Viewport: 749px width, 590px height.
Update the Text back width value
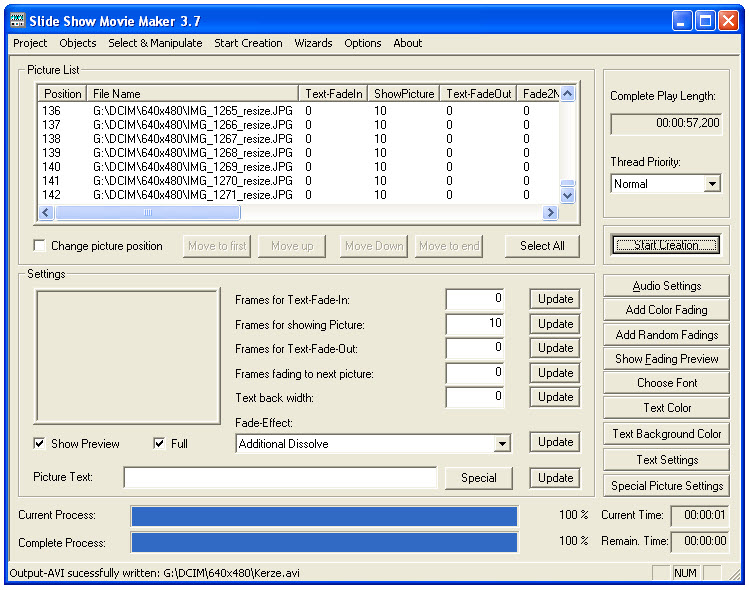[x=555, y=397]
